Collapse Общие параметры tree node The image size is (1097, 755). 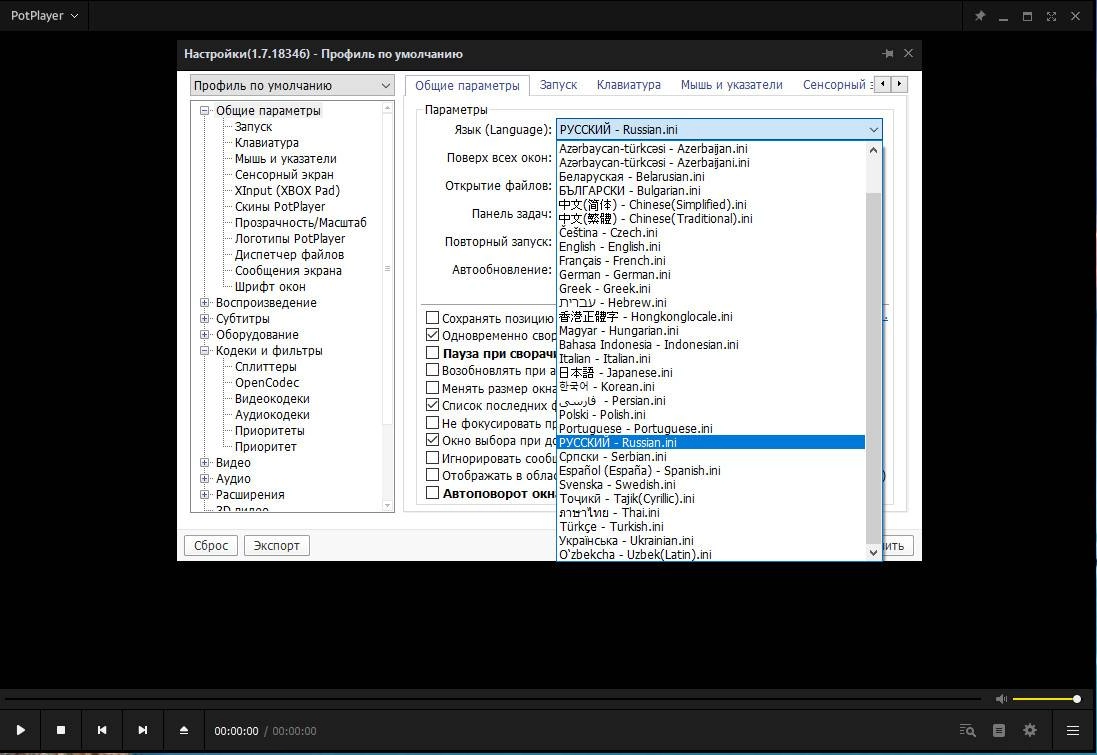click(205, 111)
